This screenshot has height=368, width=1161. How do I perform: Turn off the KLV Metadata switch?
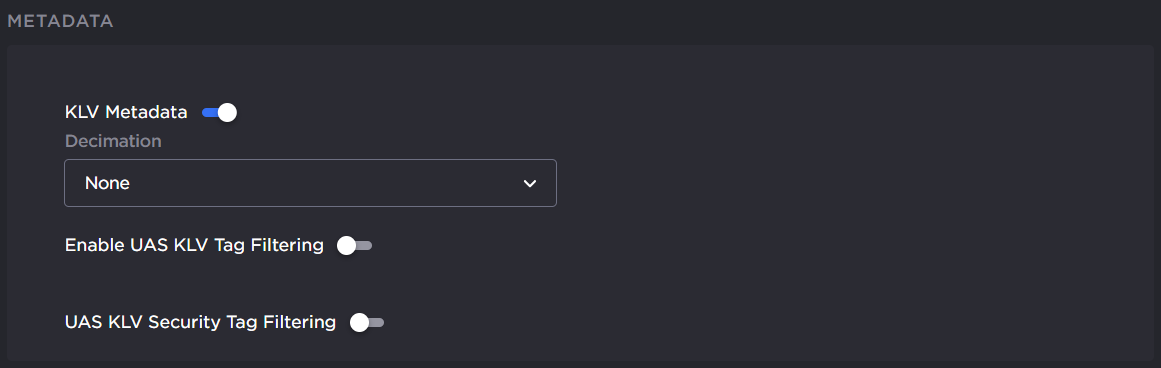(219, 113)
